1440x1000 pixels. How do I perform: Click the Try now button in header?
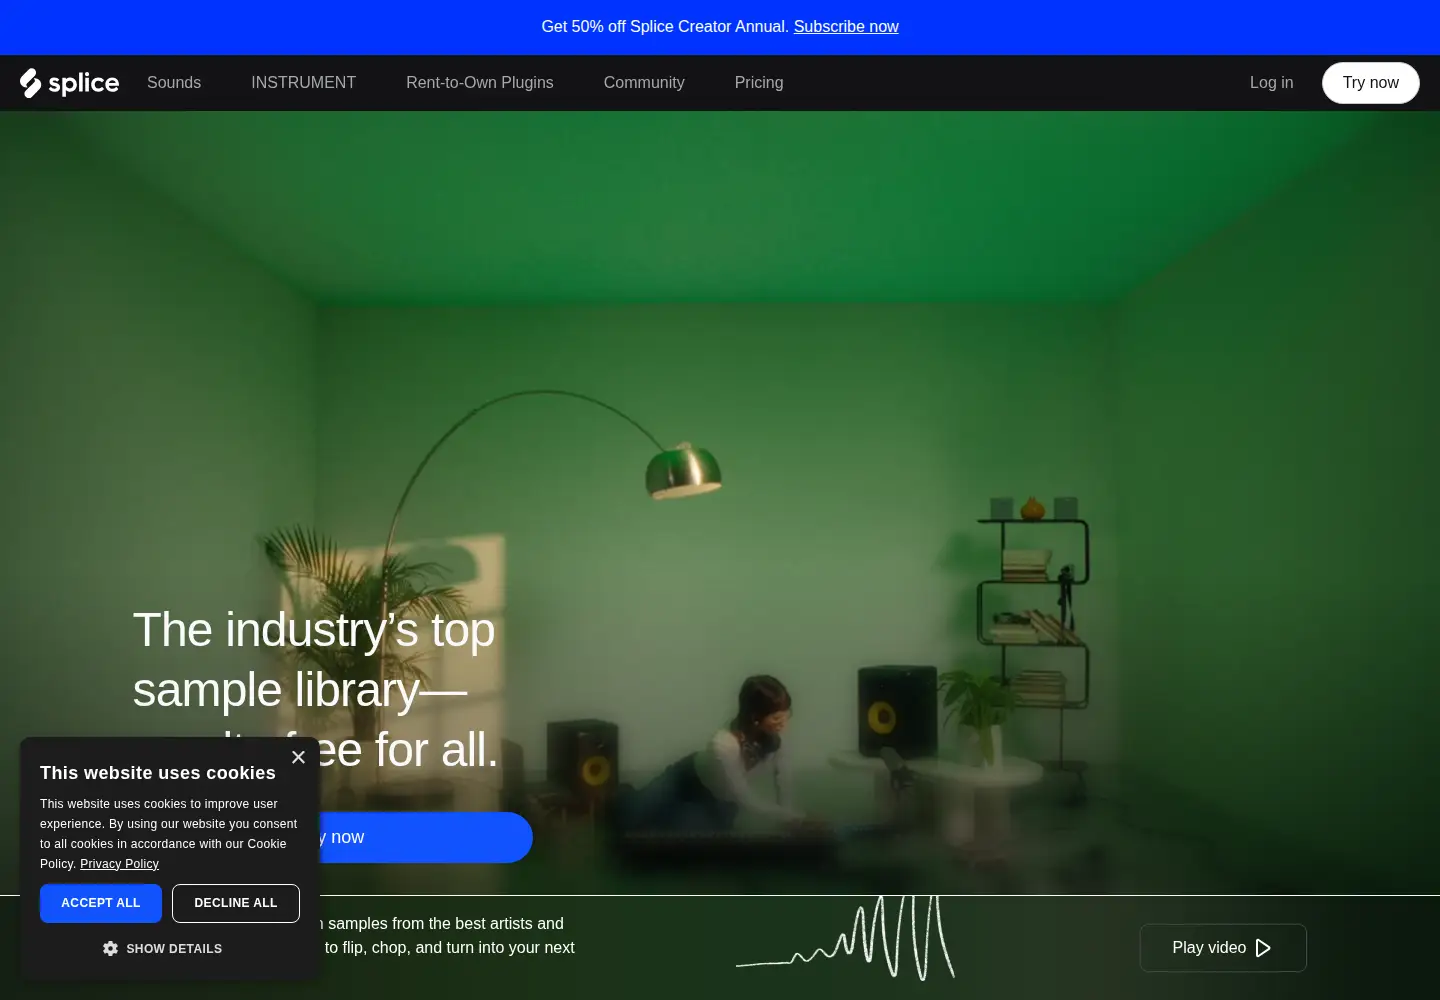tap(1370, 83)
